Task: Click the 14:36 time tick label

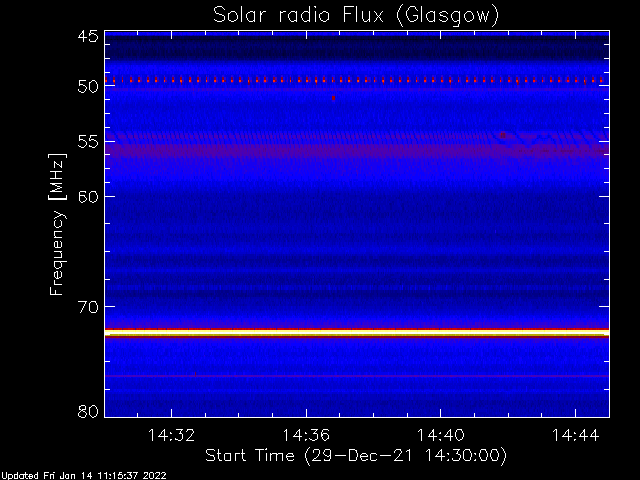Action: pyautogui.click(x=306, y=435)
